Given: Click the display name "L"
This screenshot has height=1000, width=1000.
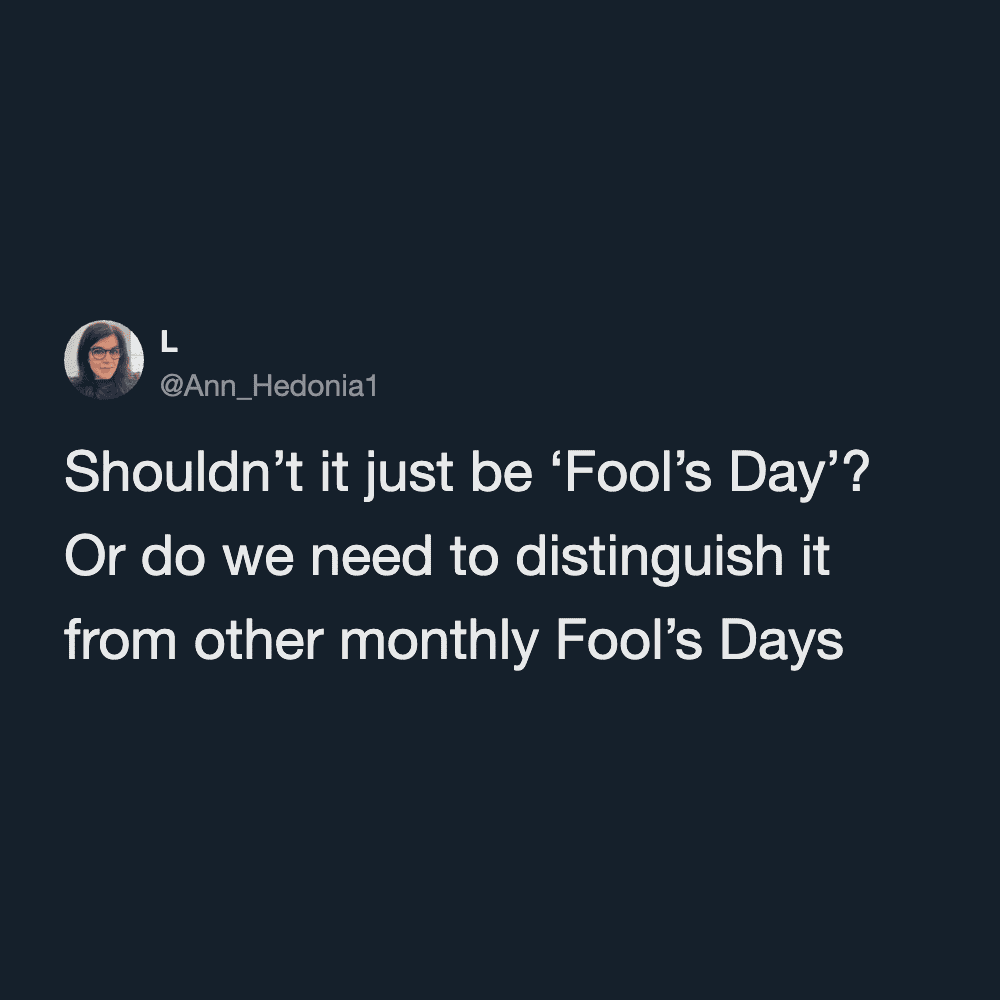Looking at the screenshot, I should 169,343.
